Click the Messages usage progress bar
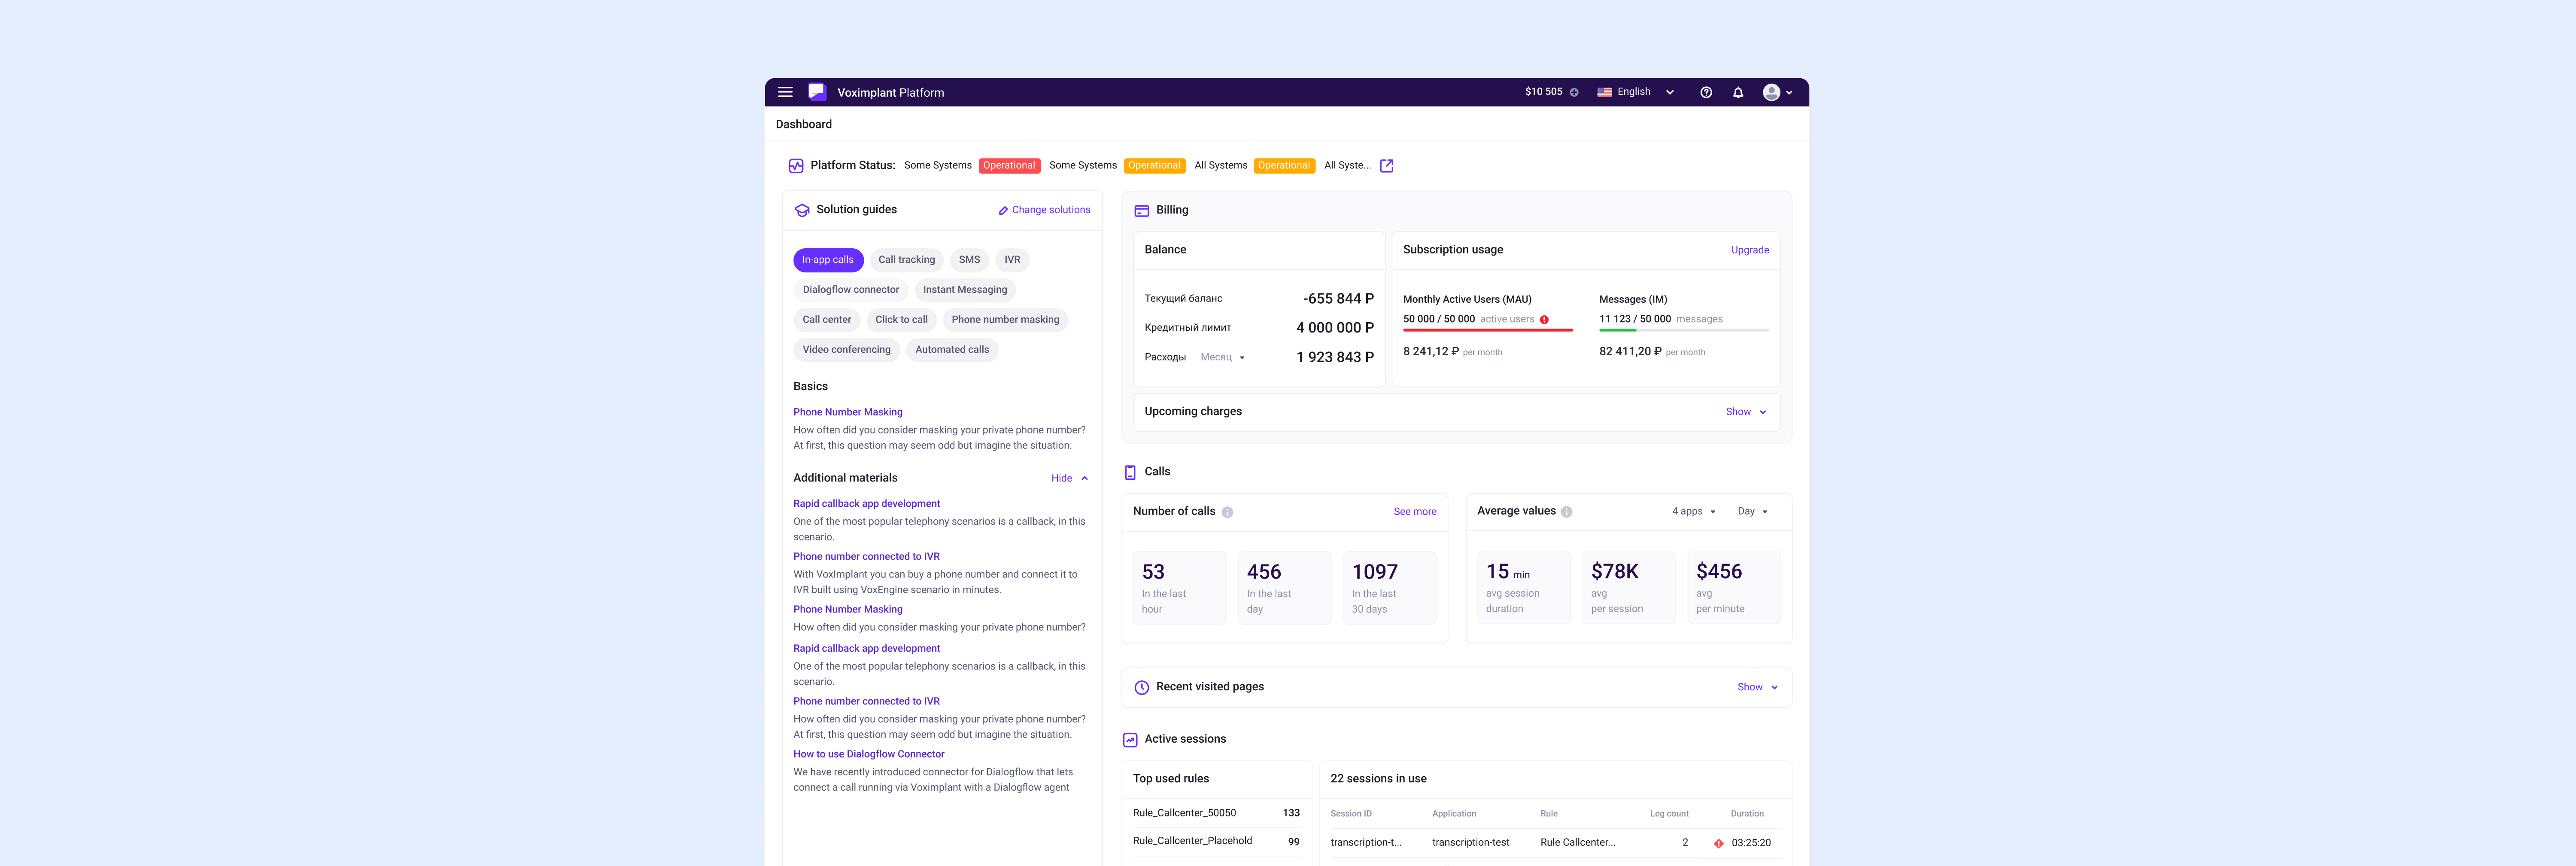Screen dimensions: 2576x866 (x=1683, y=330)
